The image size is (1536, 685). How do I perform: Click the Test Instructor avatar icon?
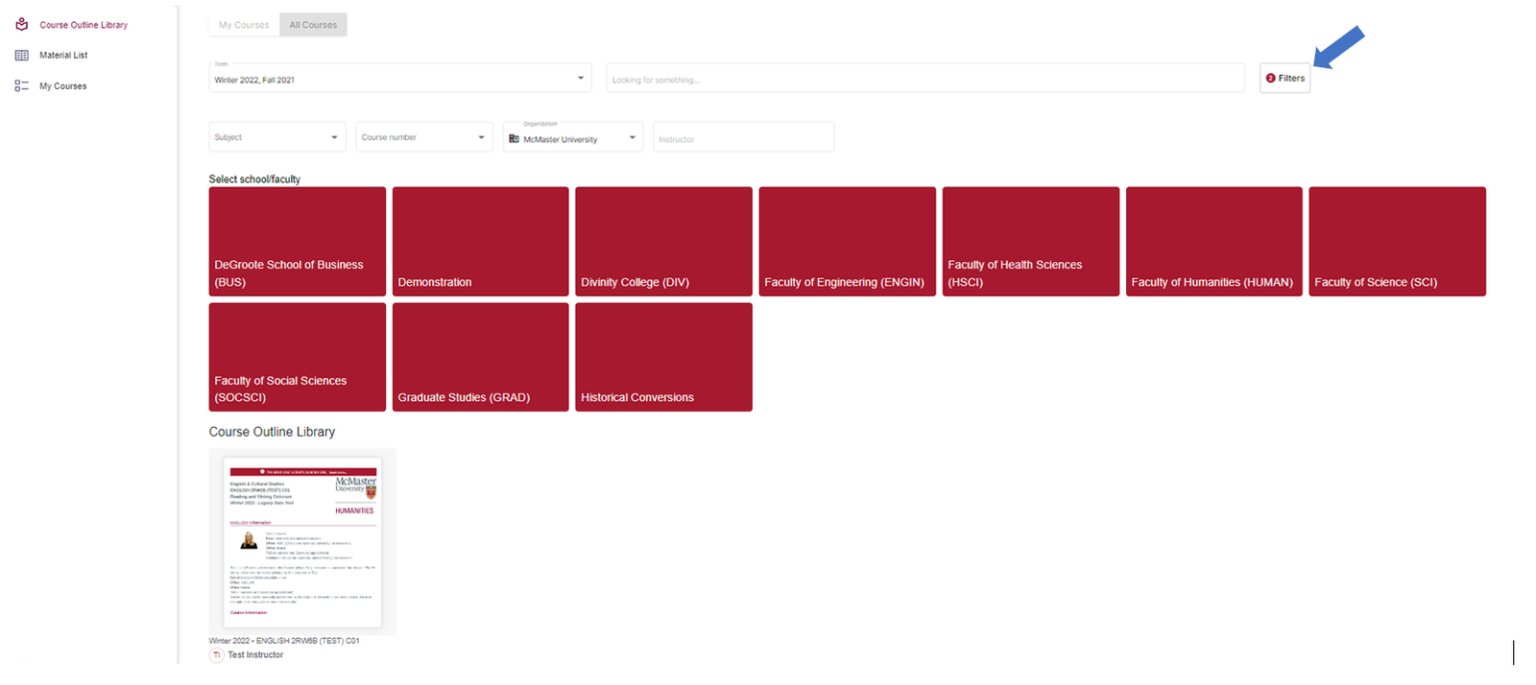(217, 655)
